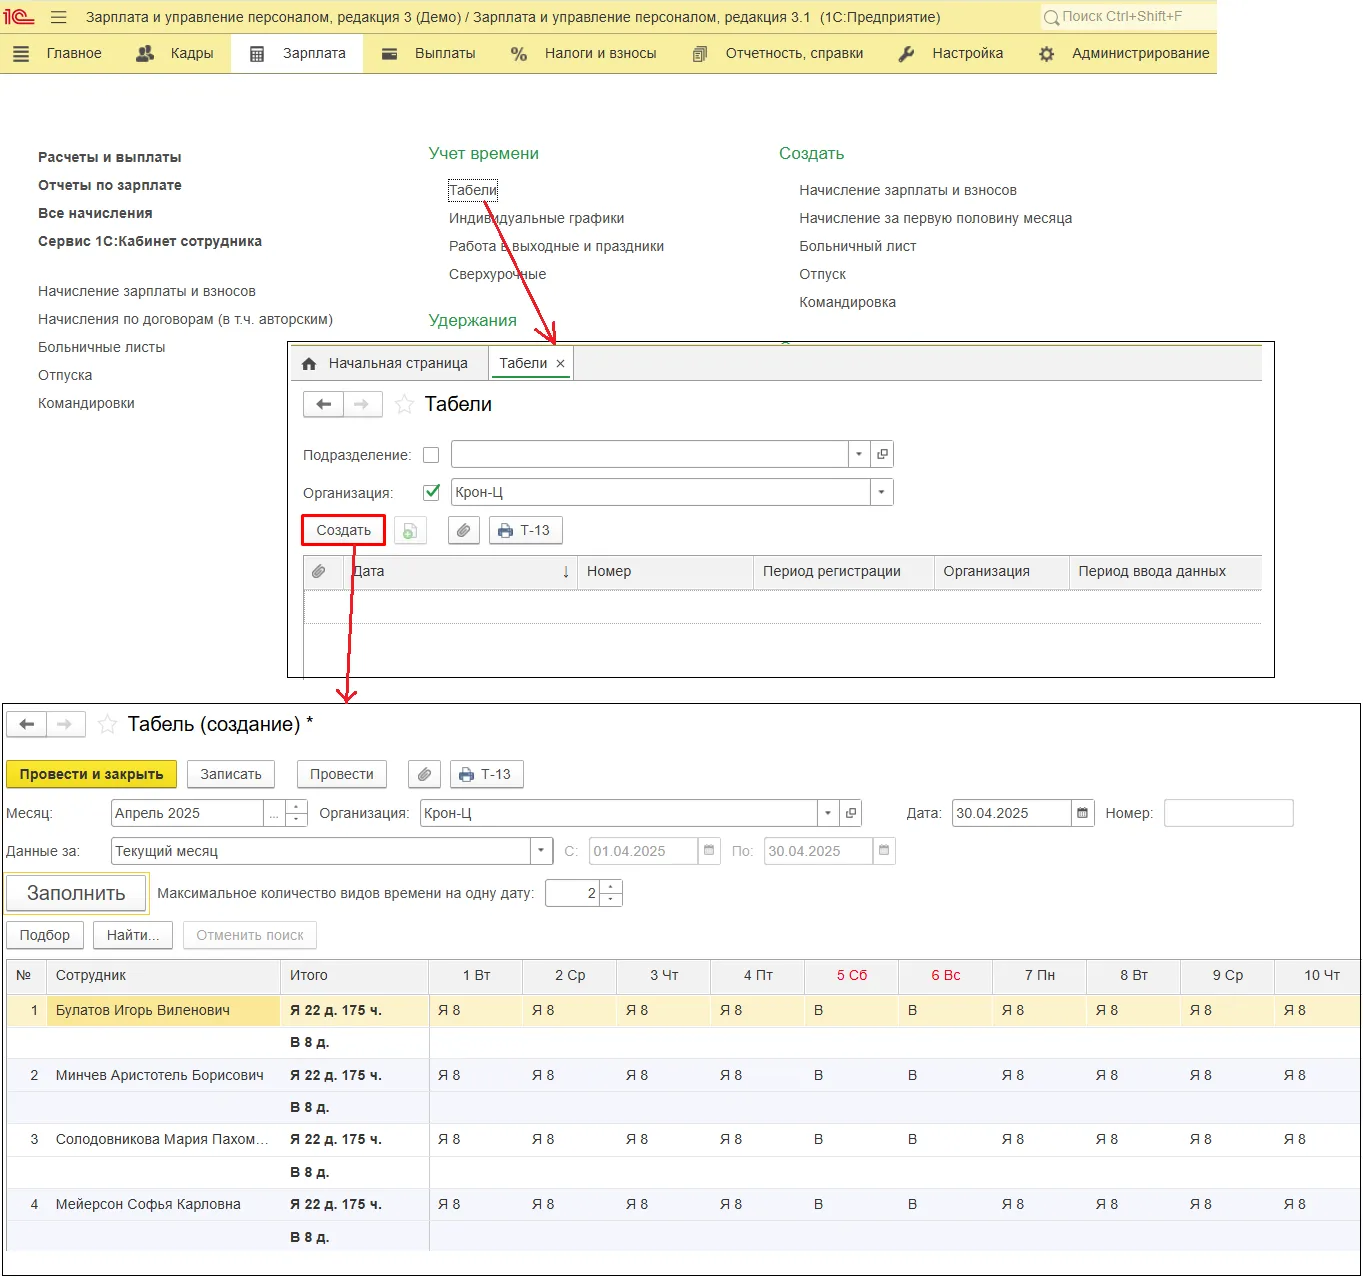Viewport: 1363px width, 1280px height.
Task: Star the Табель (создание) form as favorite
Action: [x=107, y=724]
